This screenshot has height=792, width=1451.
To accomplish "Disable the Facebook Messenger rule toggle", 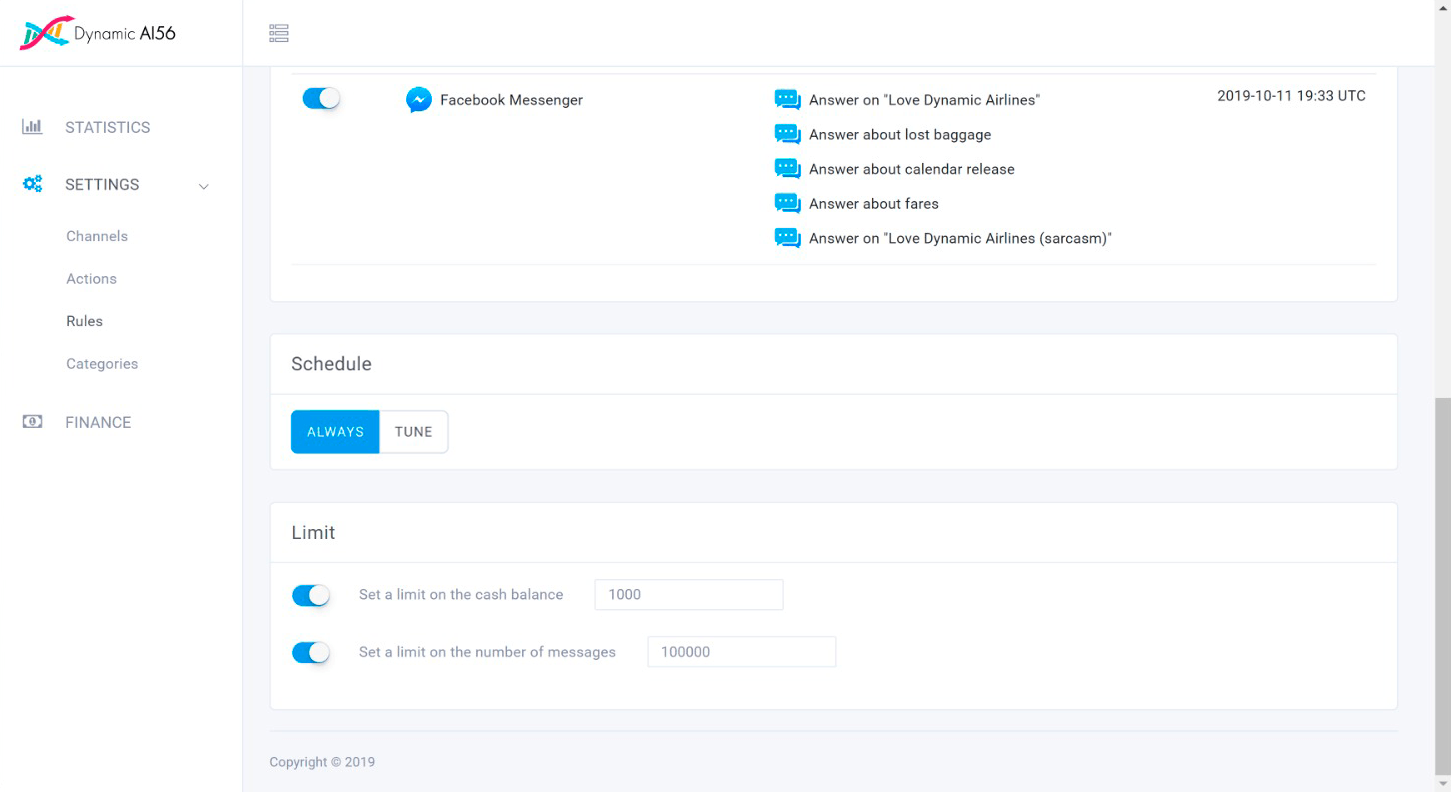I will pos(321,99).
